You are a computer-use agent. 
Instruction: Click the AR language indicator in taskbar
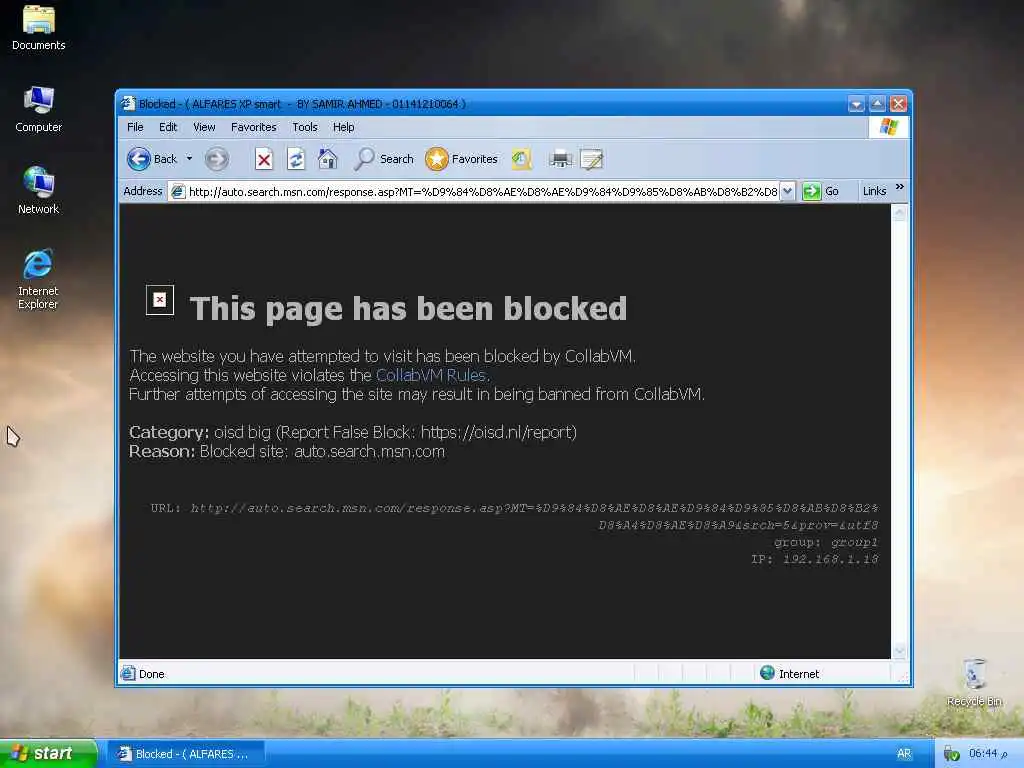tap(904, 754)
